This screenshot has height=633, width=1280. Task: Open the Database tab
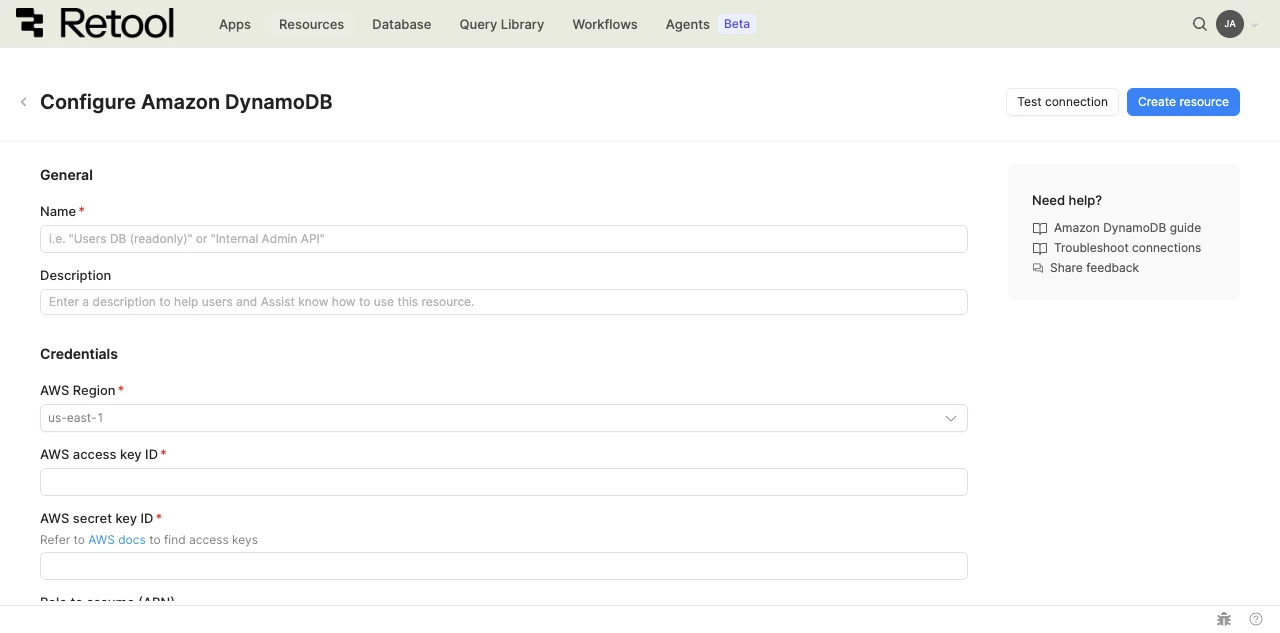(x=401, y=24)
